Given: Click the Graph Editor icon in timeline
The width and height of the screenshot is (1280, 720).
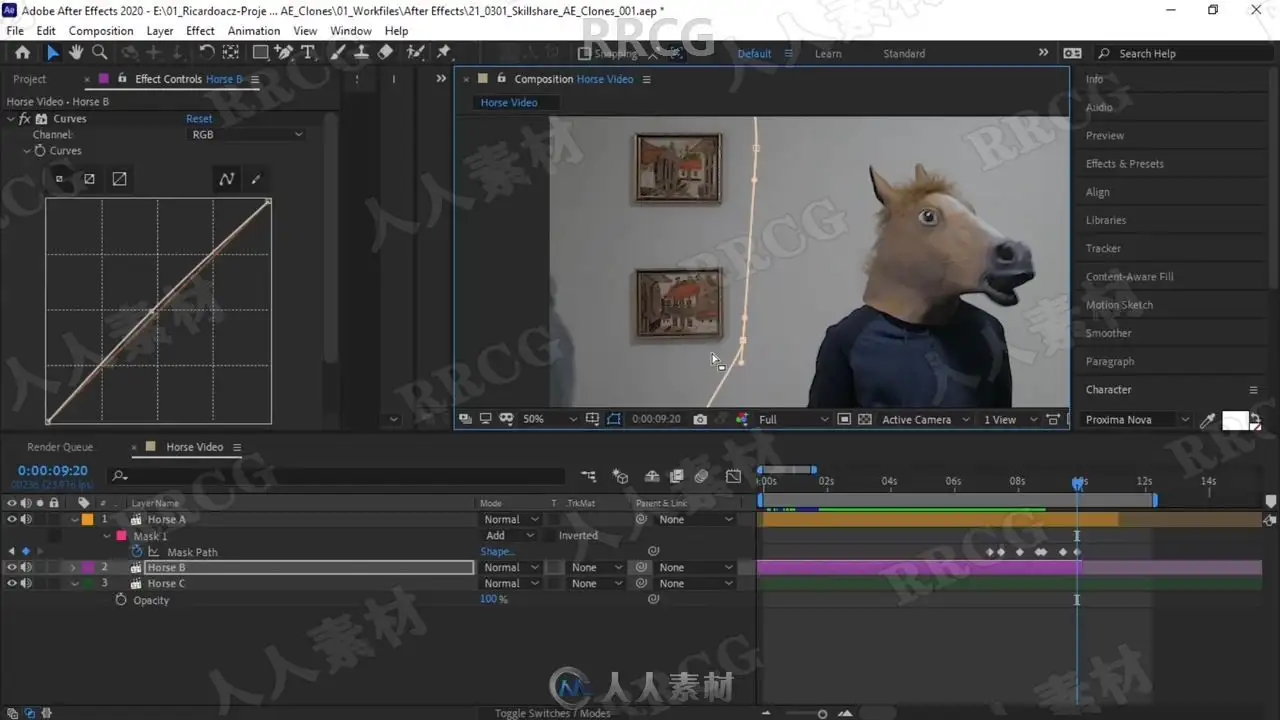Looking at the screenshot, I should tap(734, 477).
